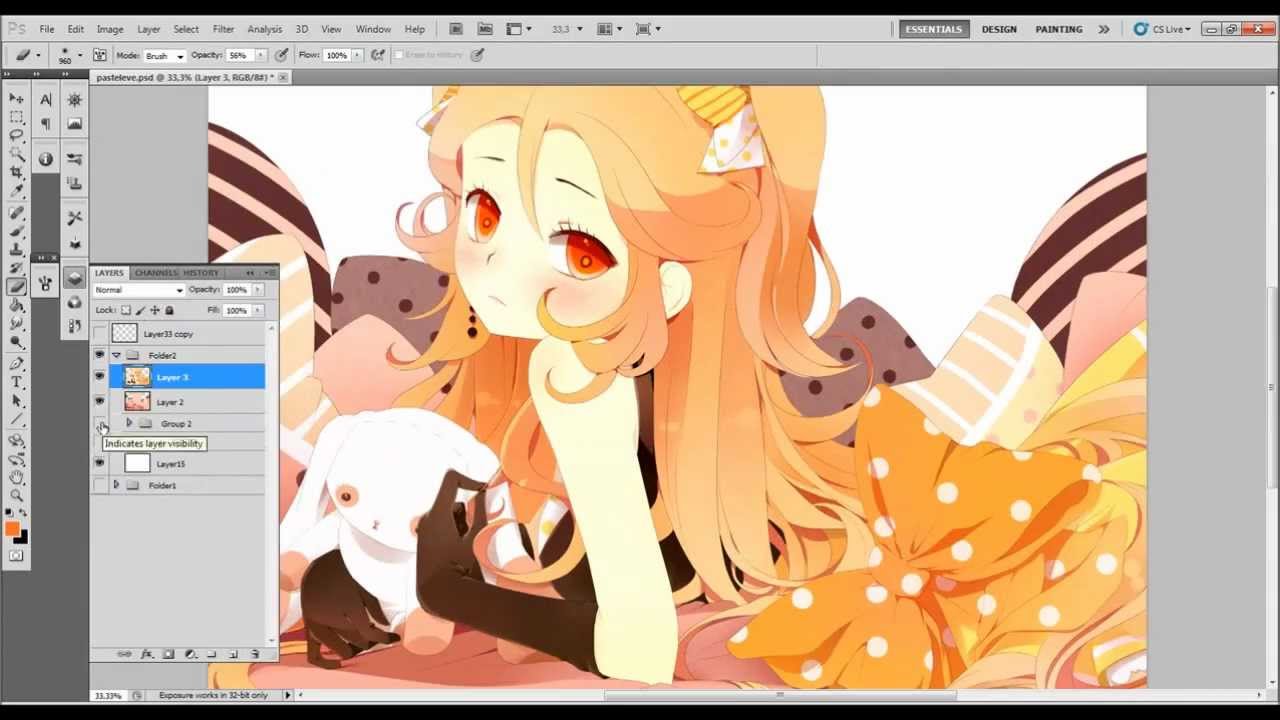Click the layer Opacity value field
The height and width of the screenshot is (720, 1280).
(237, 290)
